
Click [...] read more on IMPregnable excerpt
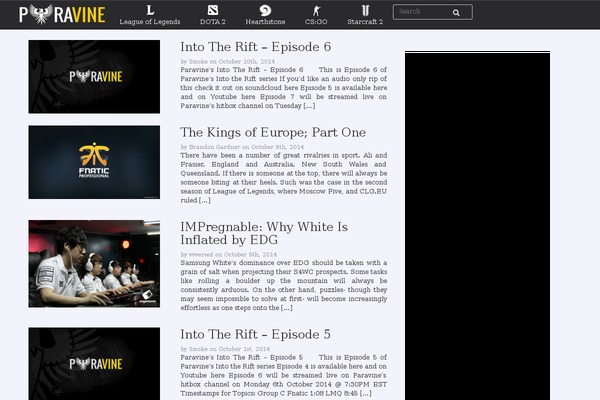tap(286, 308)
